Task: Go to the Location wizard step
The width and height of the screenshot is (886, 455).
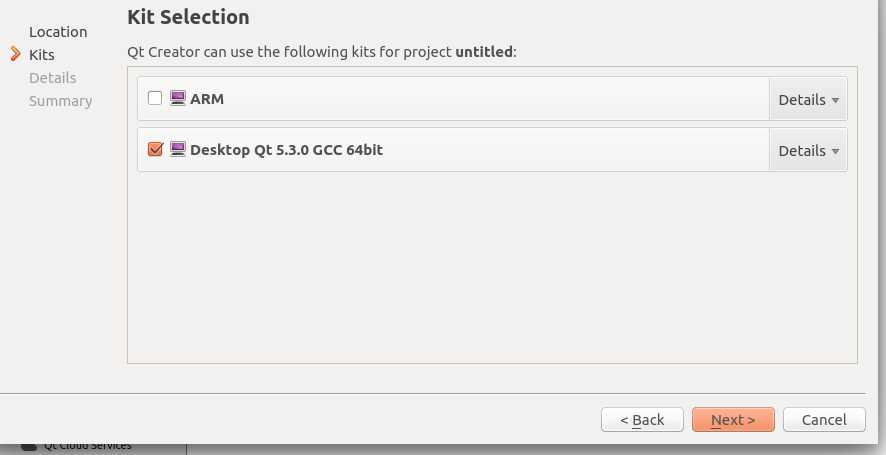Action: (58, 32)
